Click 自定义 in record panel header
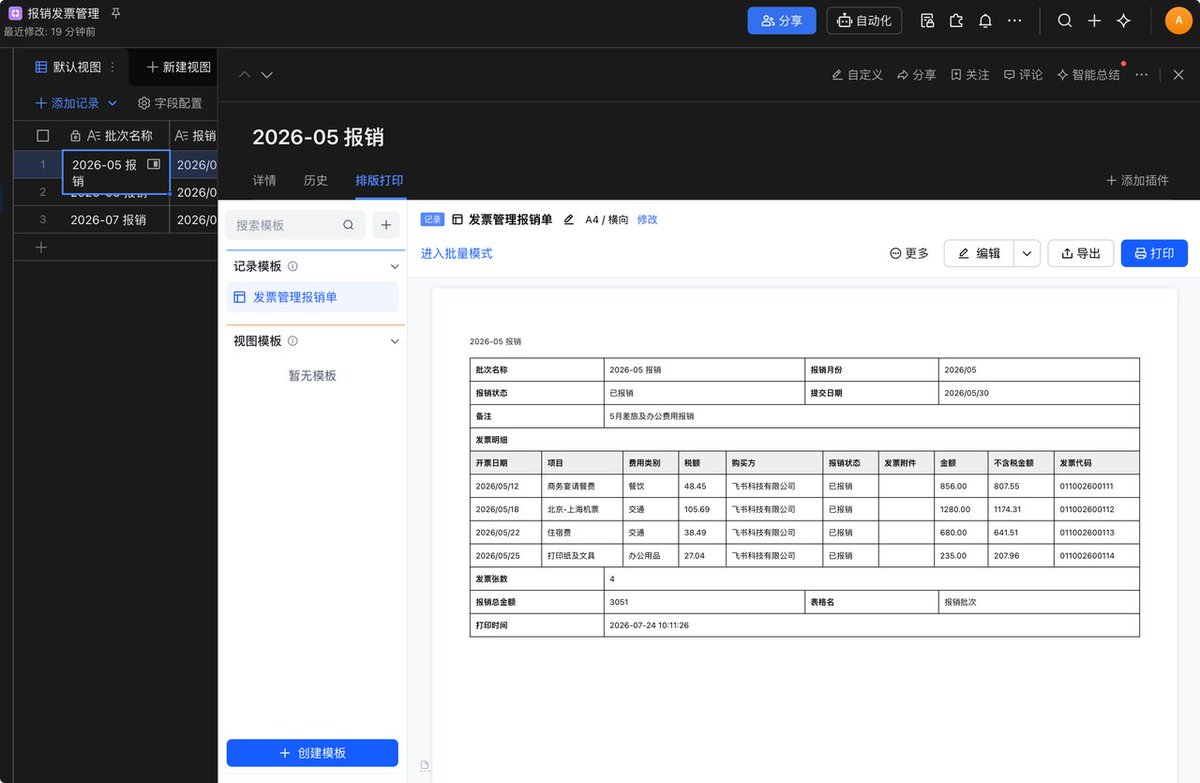 (x=857, y=75)
